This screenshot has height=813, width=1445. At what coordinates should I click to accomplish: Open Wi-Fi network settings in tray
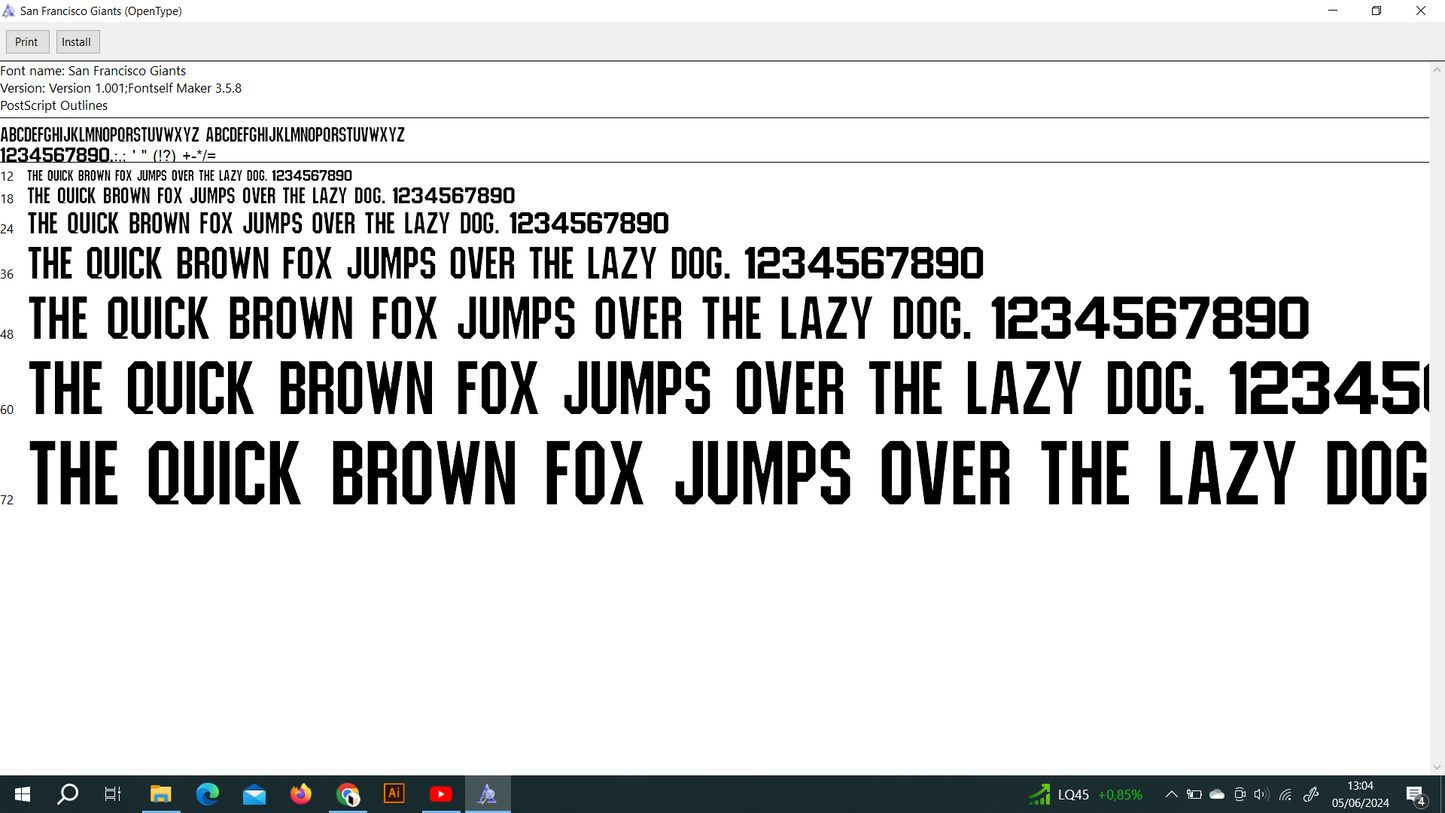pyautogui.click(x=1286, y=795)
